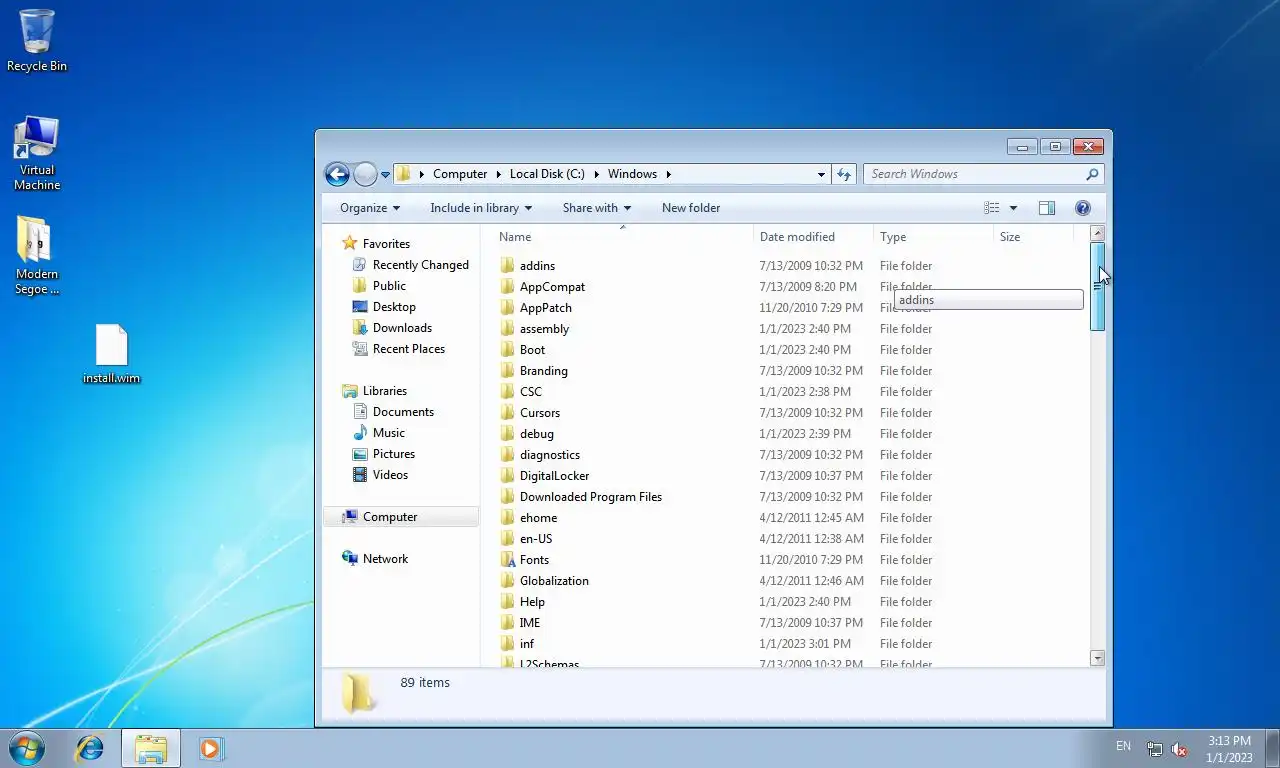Show the preview pane

click(1047, 208)
